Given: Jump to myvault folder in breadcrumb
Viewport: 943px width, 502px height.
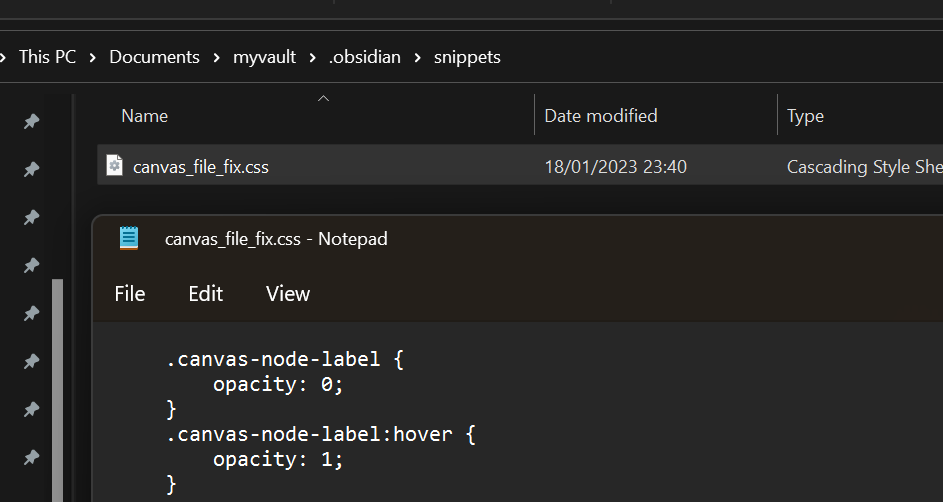Looking at the screenshot, I should 264,57.
